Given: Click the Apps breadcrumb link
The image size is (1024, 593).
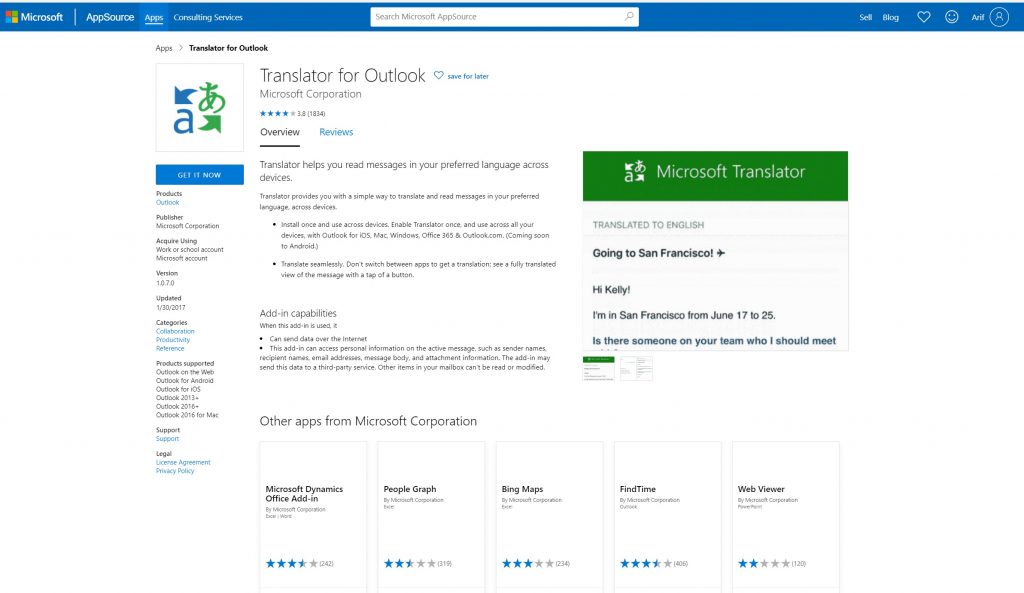Looking at the screenshot, I should click(164, 48).
